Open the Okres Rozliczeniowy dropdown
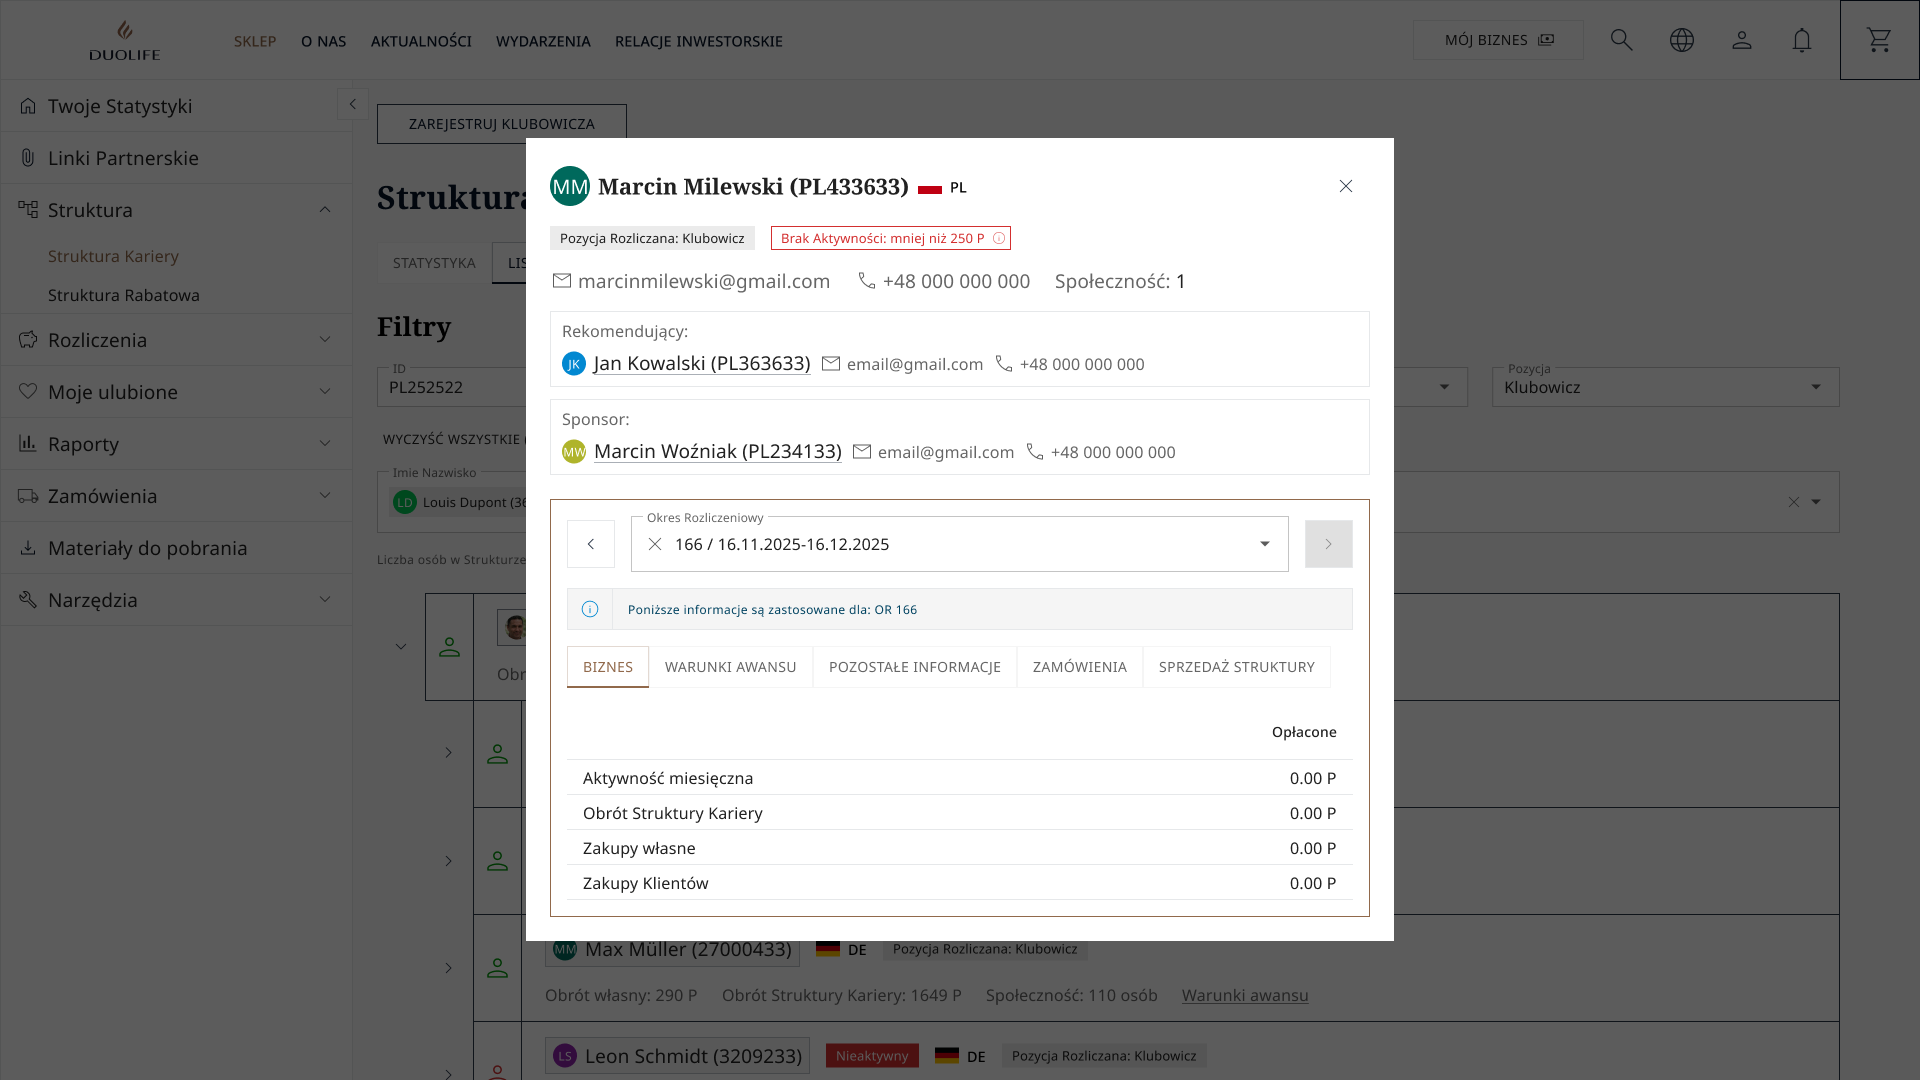The image size is (1920, 1080). (x=1264, y=544)
